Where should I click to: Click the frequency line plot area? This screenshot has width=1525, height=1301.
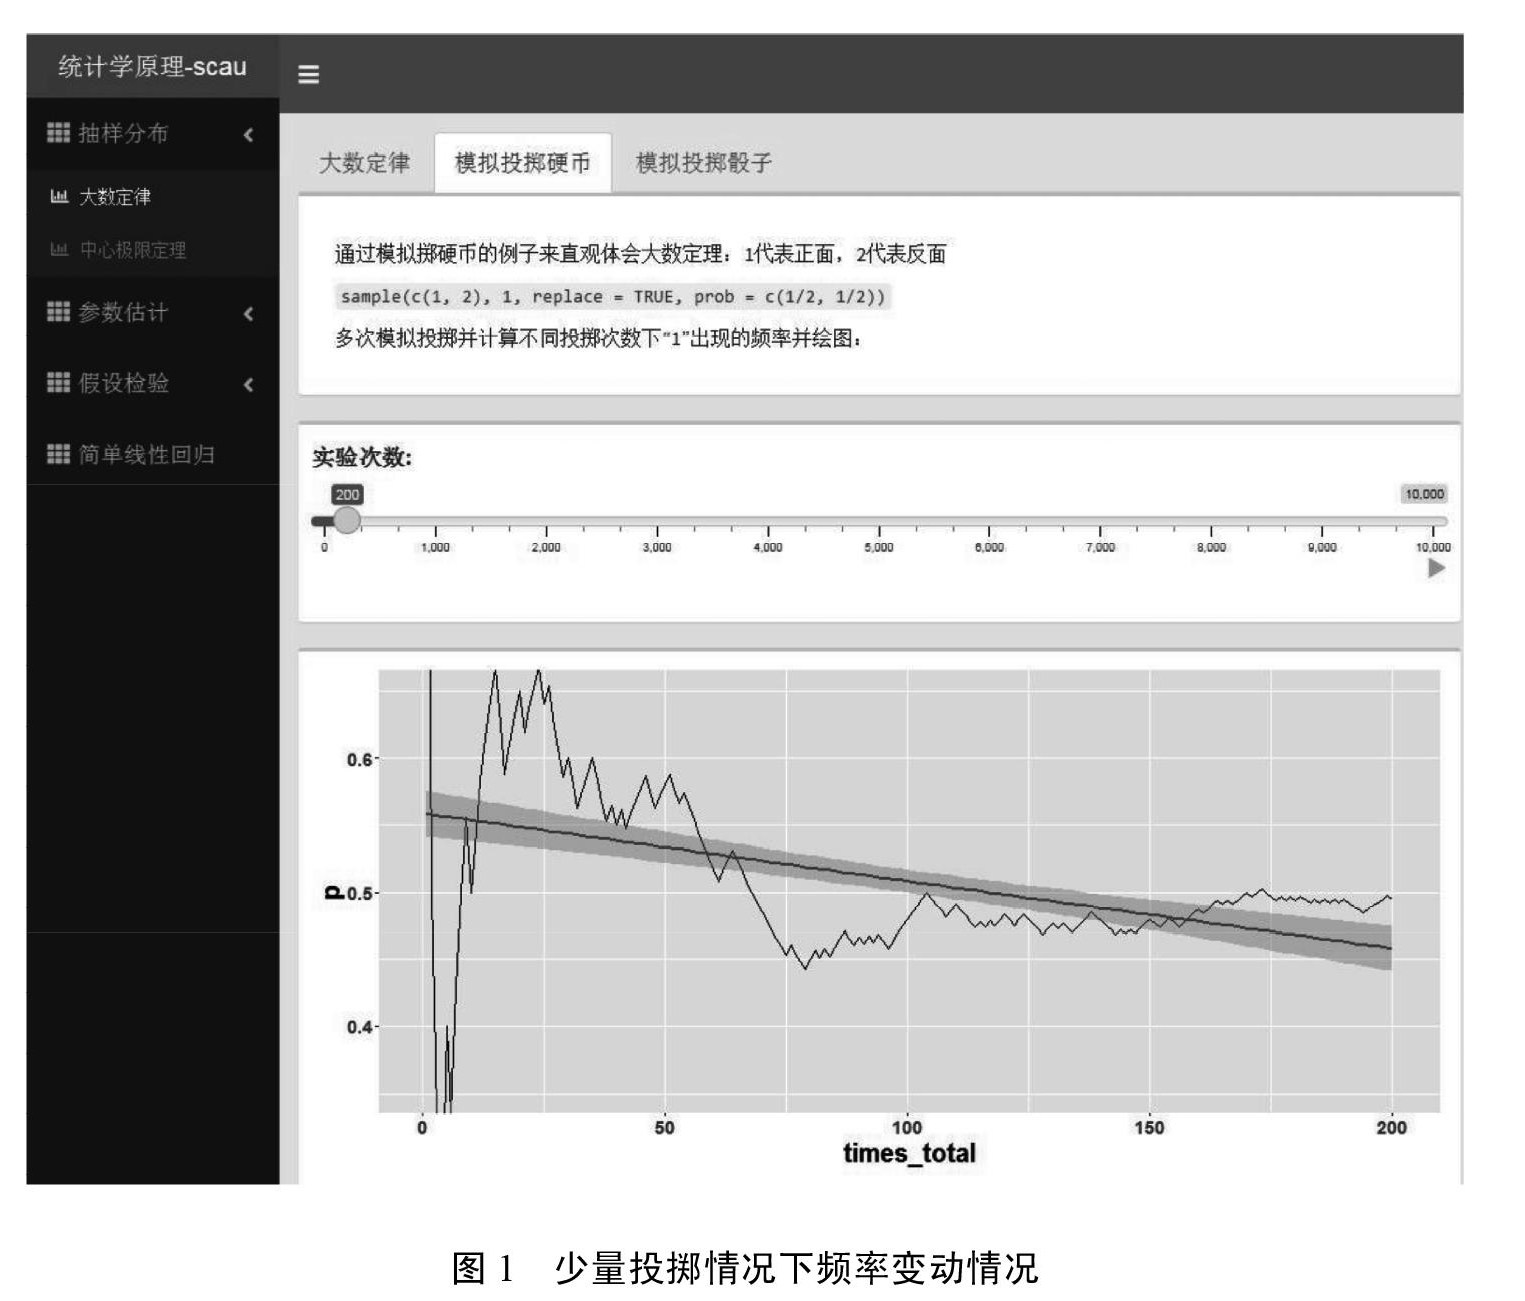click(908, 890)
